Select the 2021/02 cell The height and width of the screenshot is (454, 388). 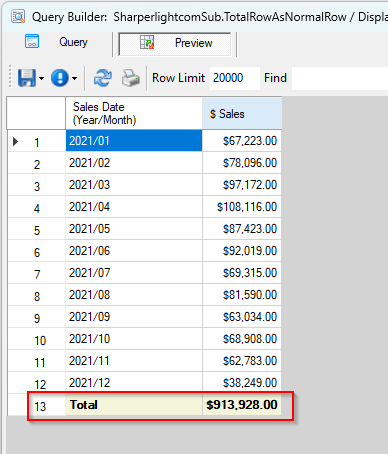[134, 163]
